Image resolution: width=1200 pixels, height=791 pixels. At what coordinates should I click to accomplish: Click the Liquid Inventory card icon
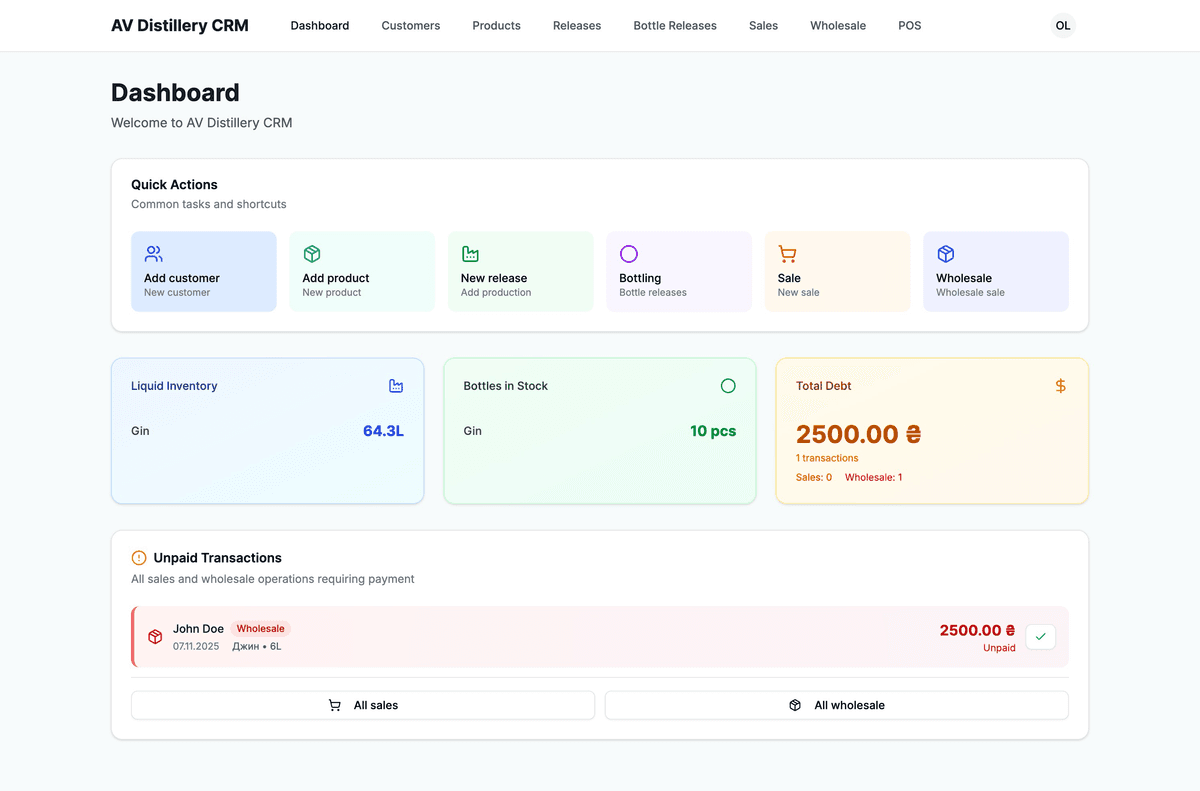click(396, 385)
